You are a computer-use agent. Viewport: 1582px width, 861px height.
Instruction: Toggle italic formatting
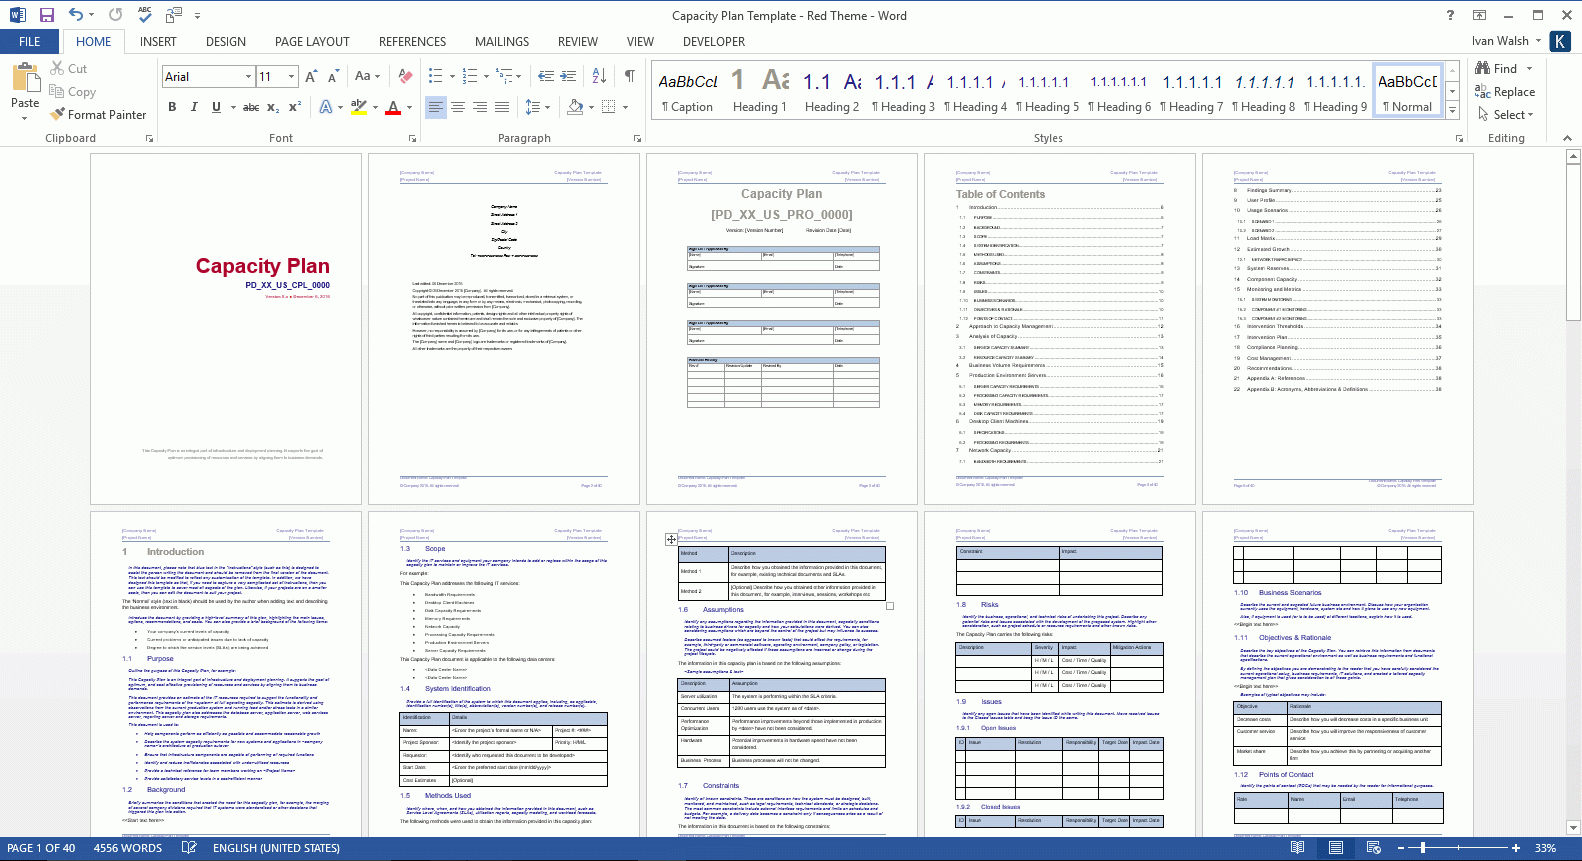194,107
